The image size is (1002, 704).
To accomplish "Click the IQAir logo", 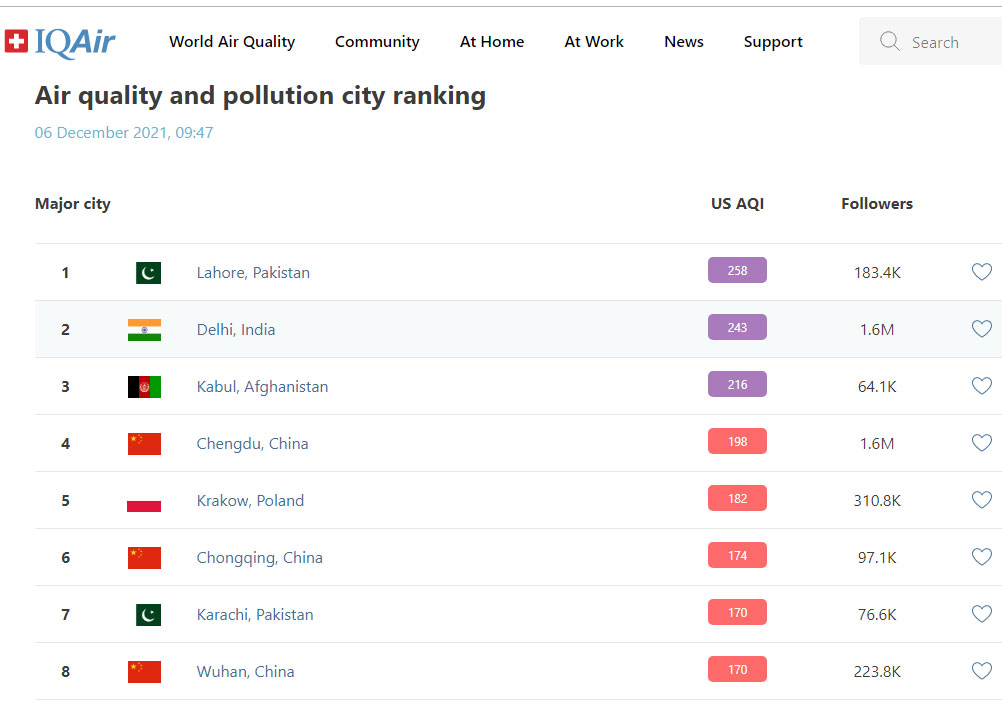I will (x=60, y=42).
